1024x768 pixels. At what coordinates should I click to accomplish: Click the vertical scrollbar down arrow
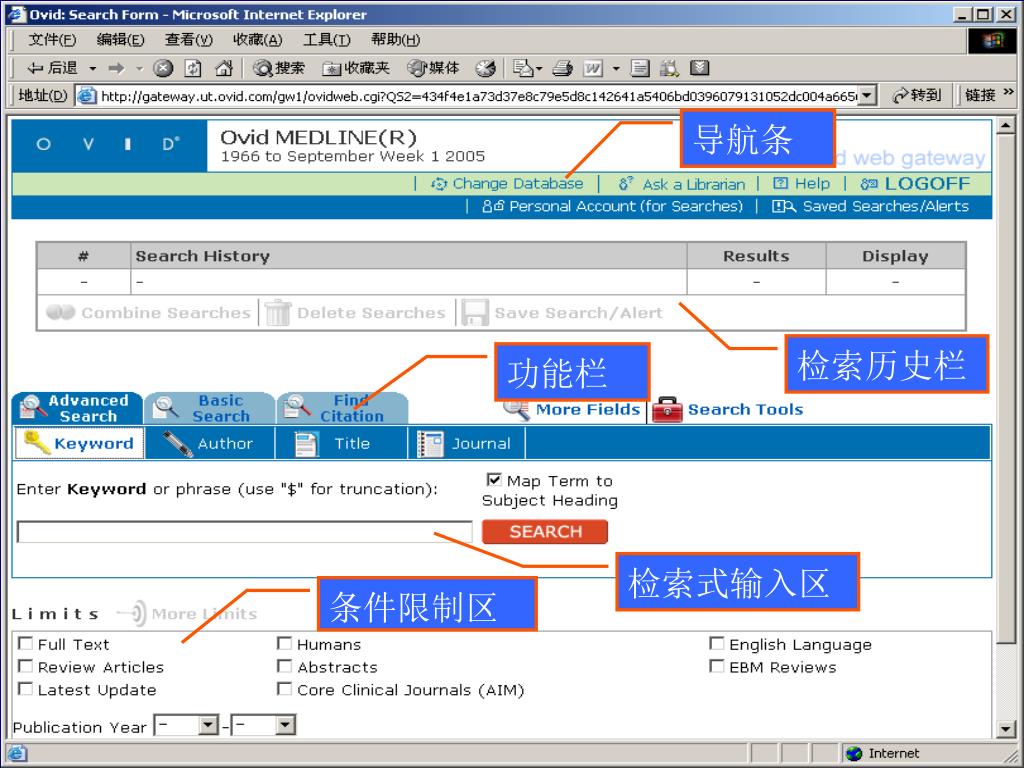point(1006,729)
